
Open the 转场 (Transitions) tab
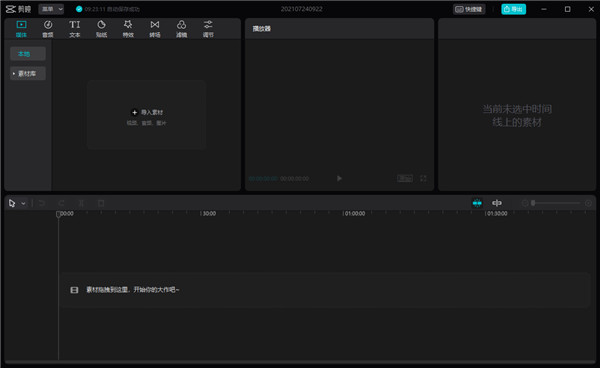tap(155, 29)
